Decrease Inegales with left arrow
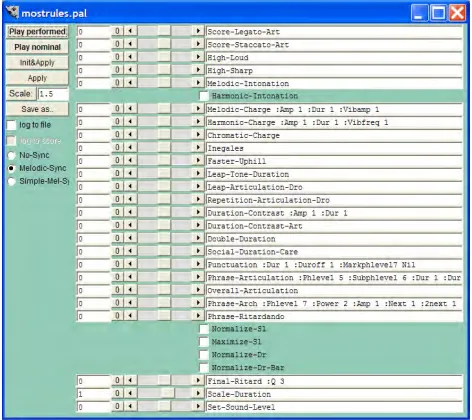Screen dimensions: 472x420 (x=130, y=147)
